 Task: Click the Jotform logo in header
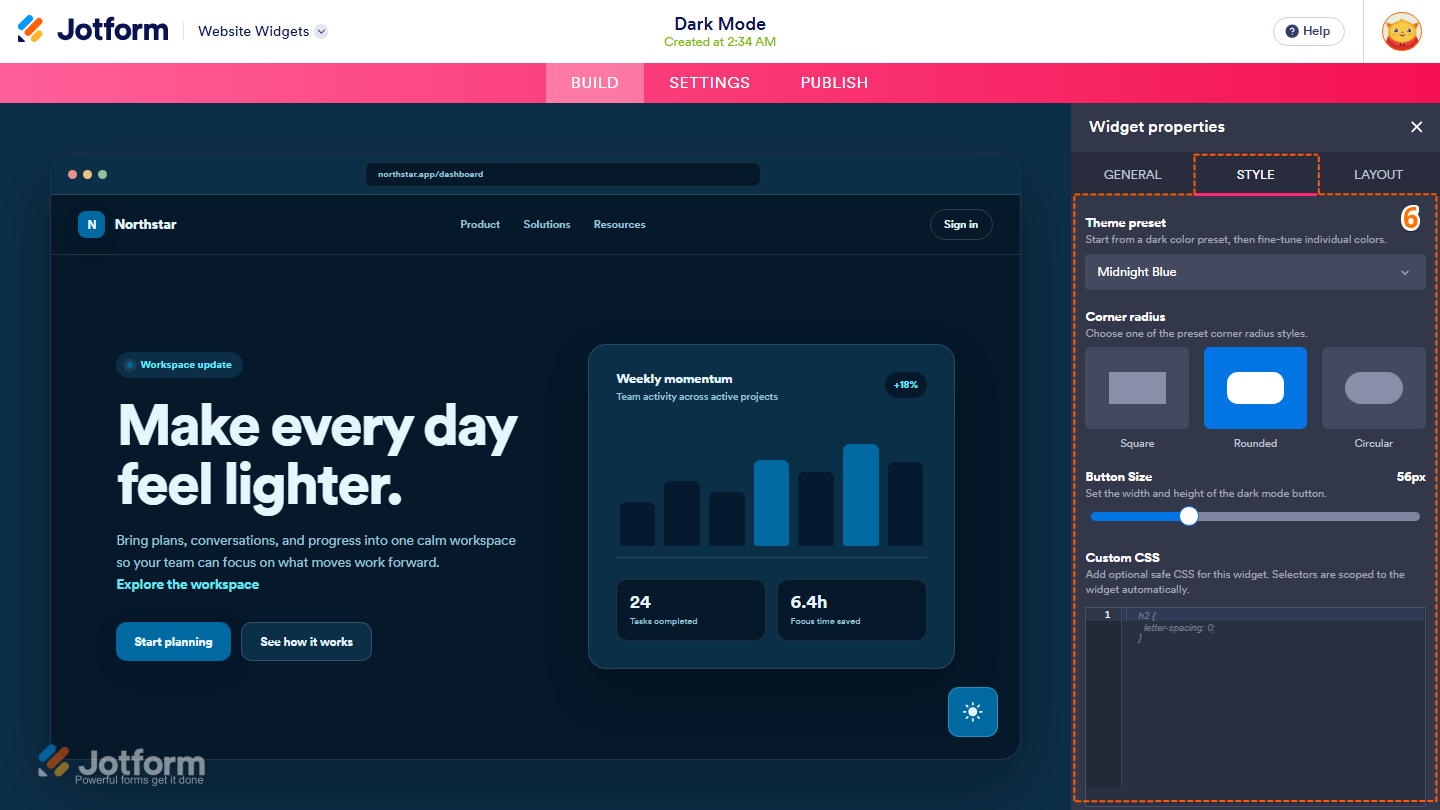click(93, 30)
